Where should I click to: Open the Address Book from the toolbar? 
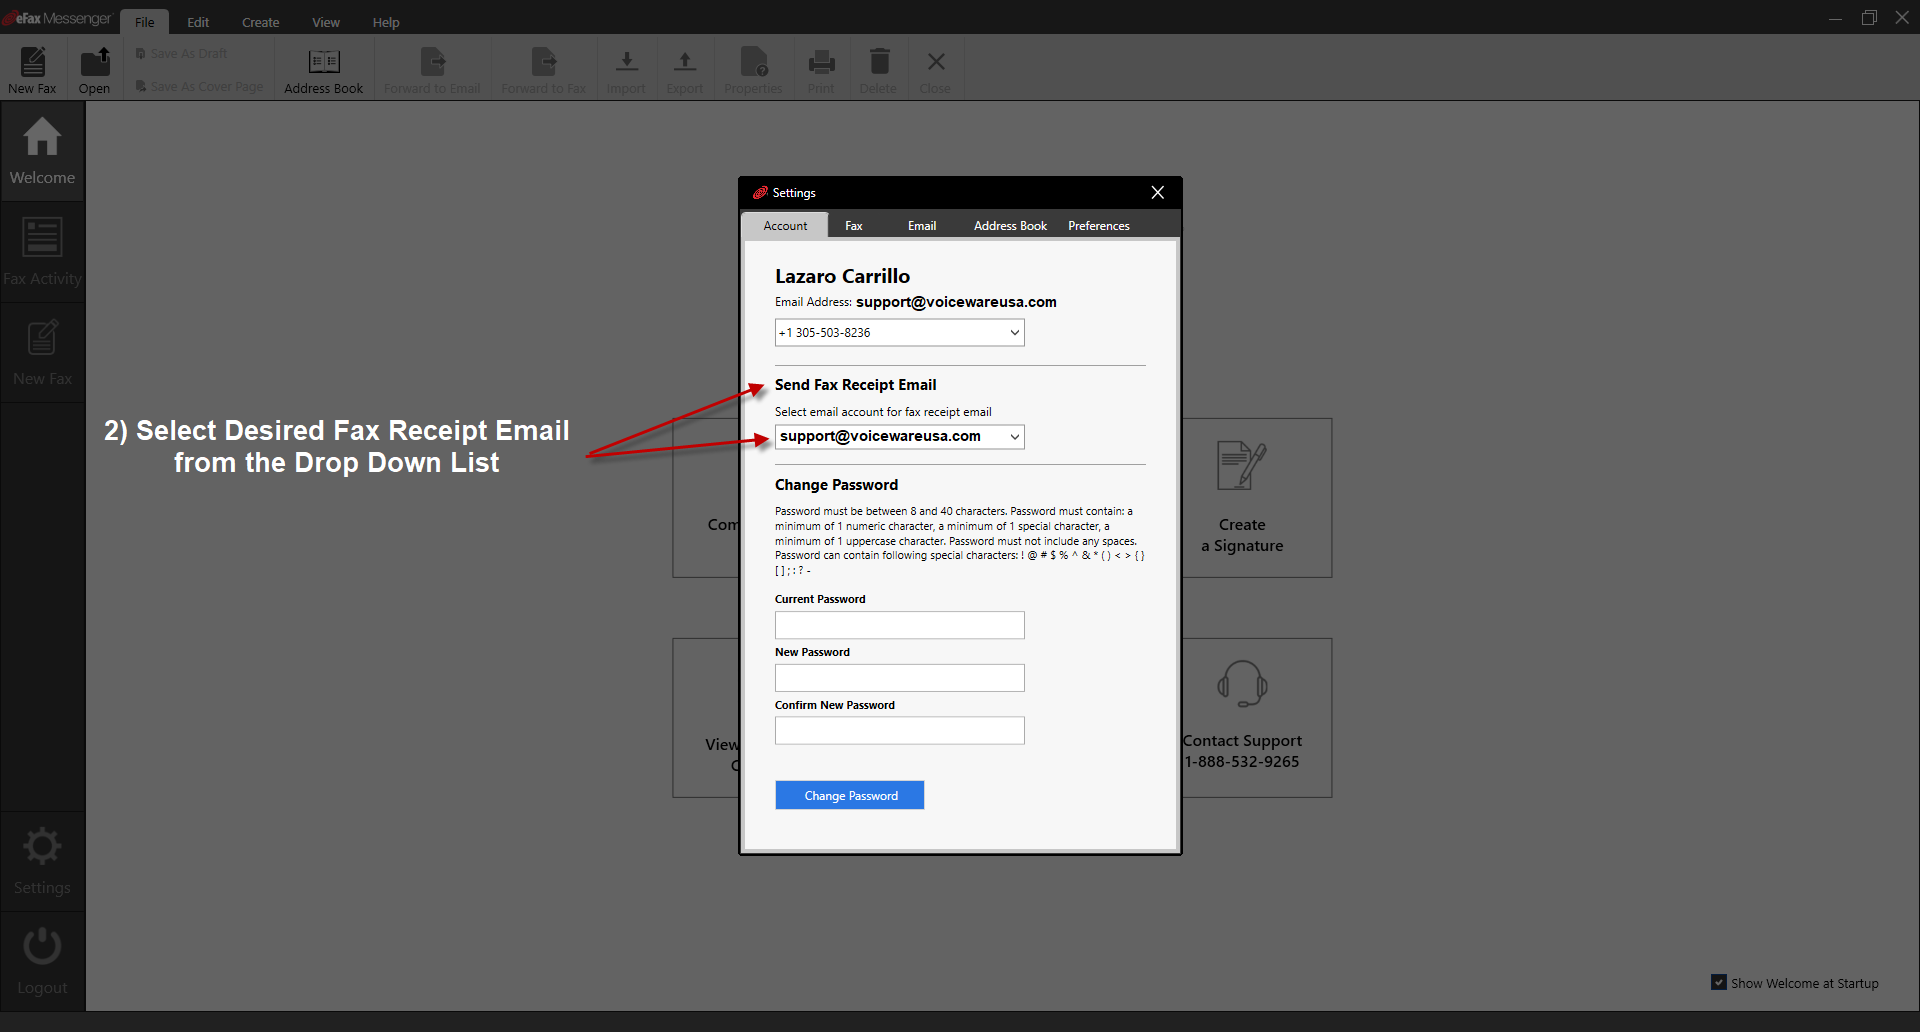pyautogui.click(x=324, y=69)
